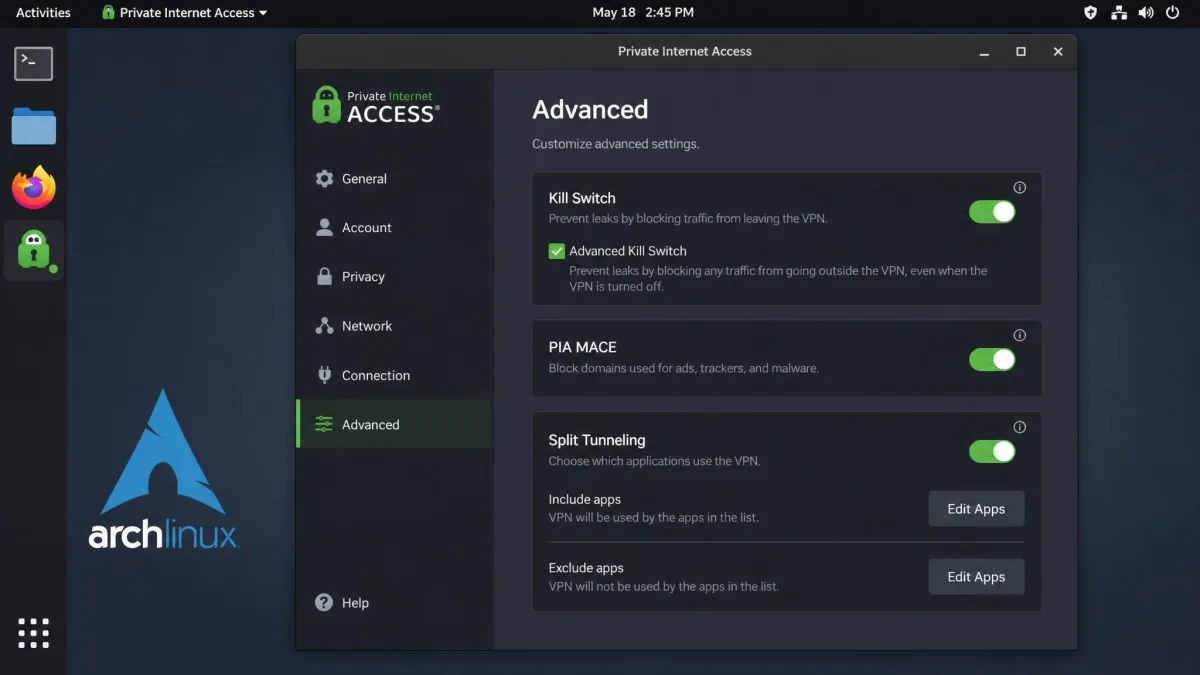This screenshot has width=1200, height=675.
Task: Click the 'Kill Switch' heading
Action: [582, 198]
